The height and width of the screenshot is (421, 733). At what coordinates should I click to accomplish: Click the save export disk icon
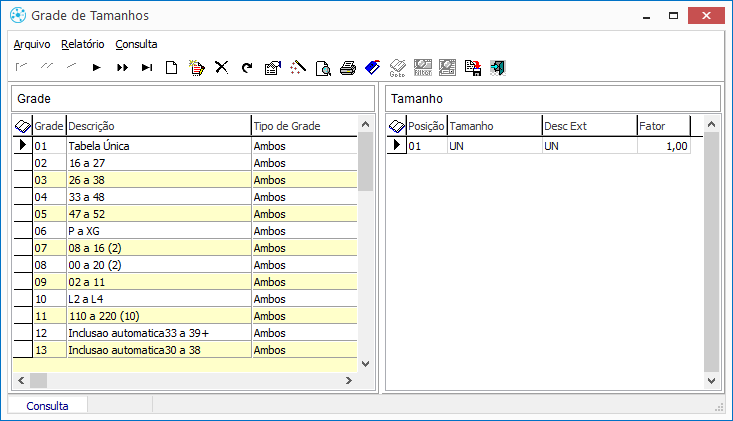473,68
